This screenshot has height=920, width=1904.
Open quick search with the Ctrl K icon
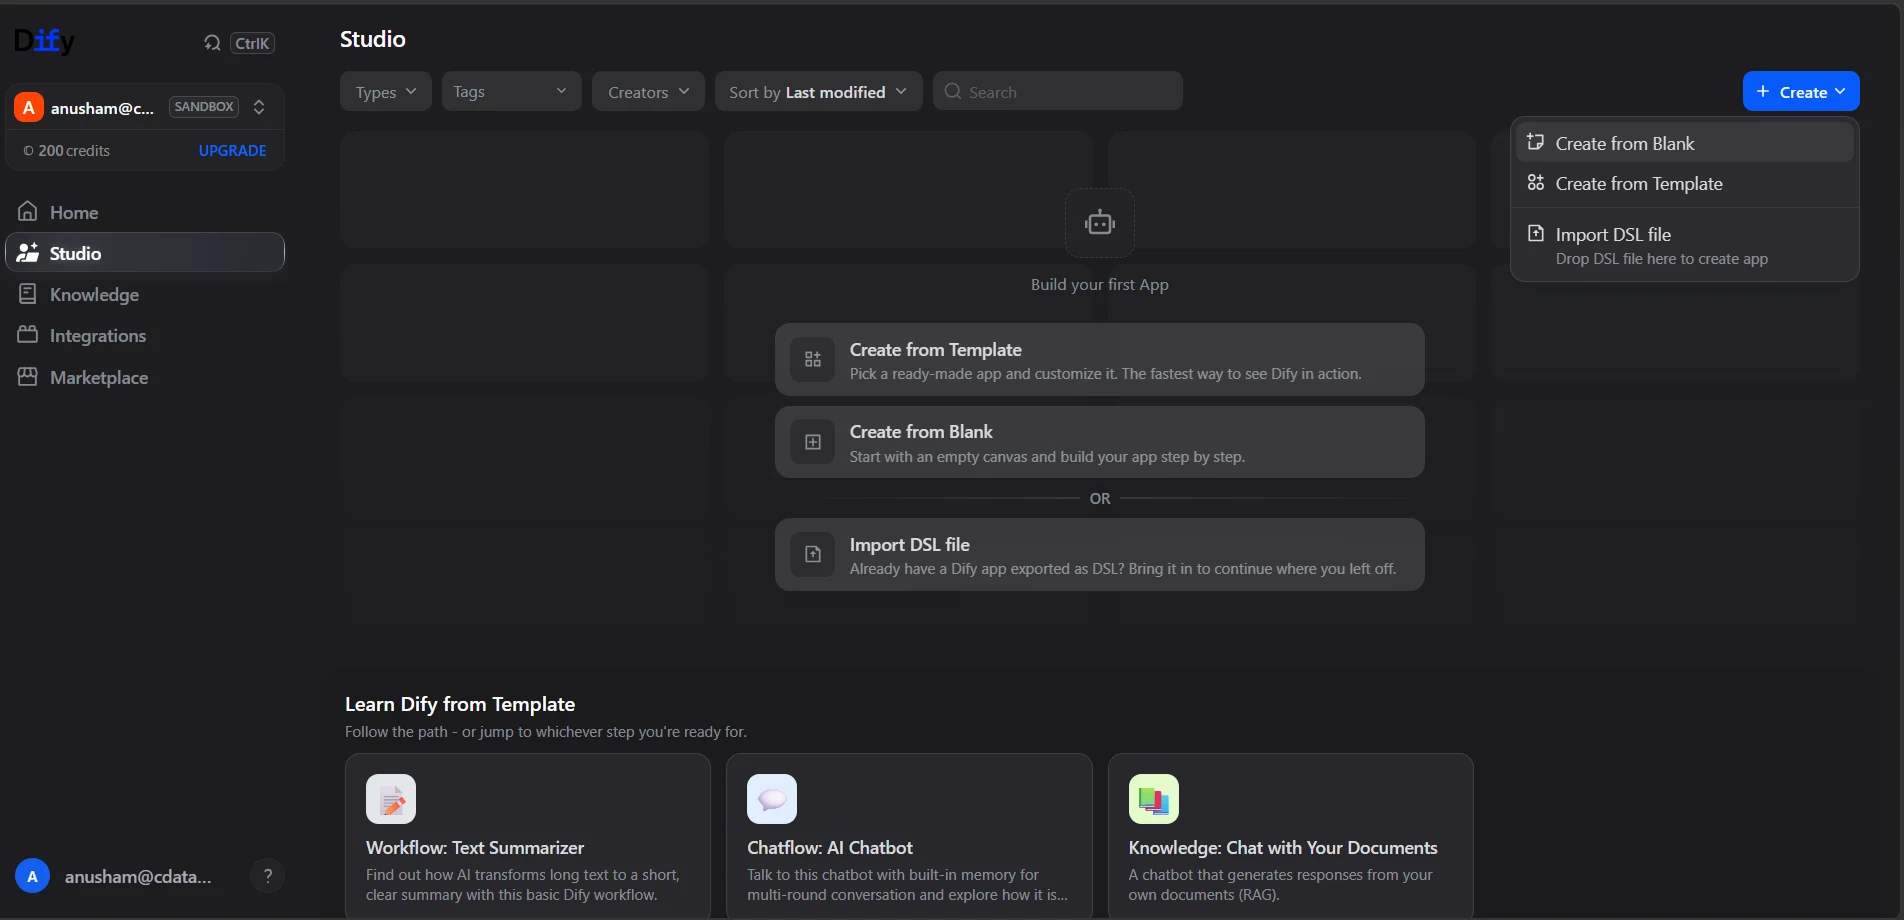pos(212,43)
